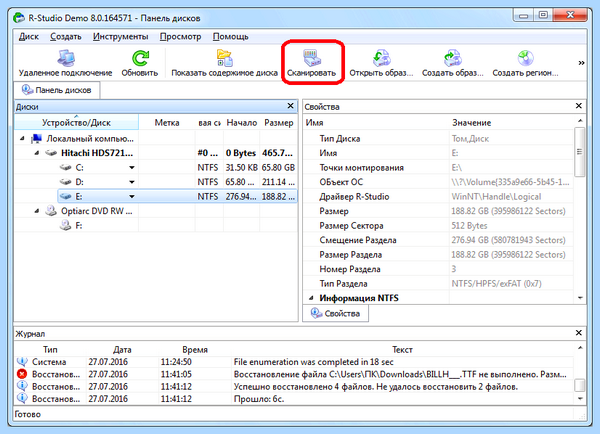Screen dimensions: 600x434
Task: Open the Диск menu
Action: [x=29, y=36]
